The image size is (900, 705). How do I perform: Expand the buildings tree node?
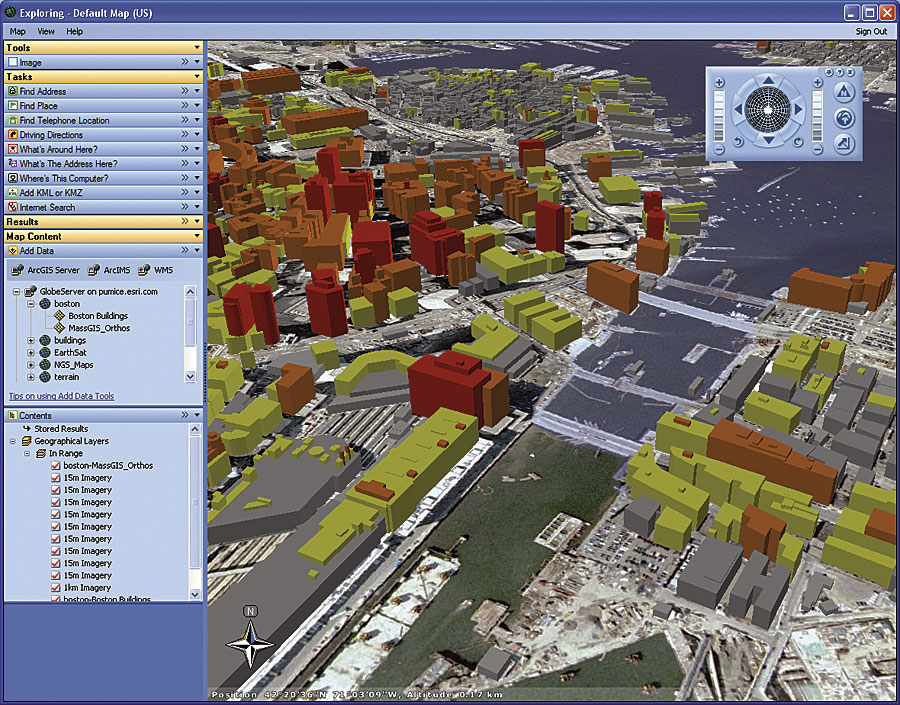click(31, 341)
